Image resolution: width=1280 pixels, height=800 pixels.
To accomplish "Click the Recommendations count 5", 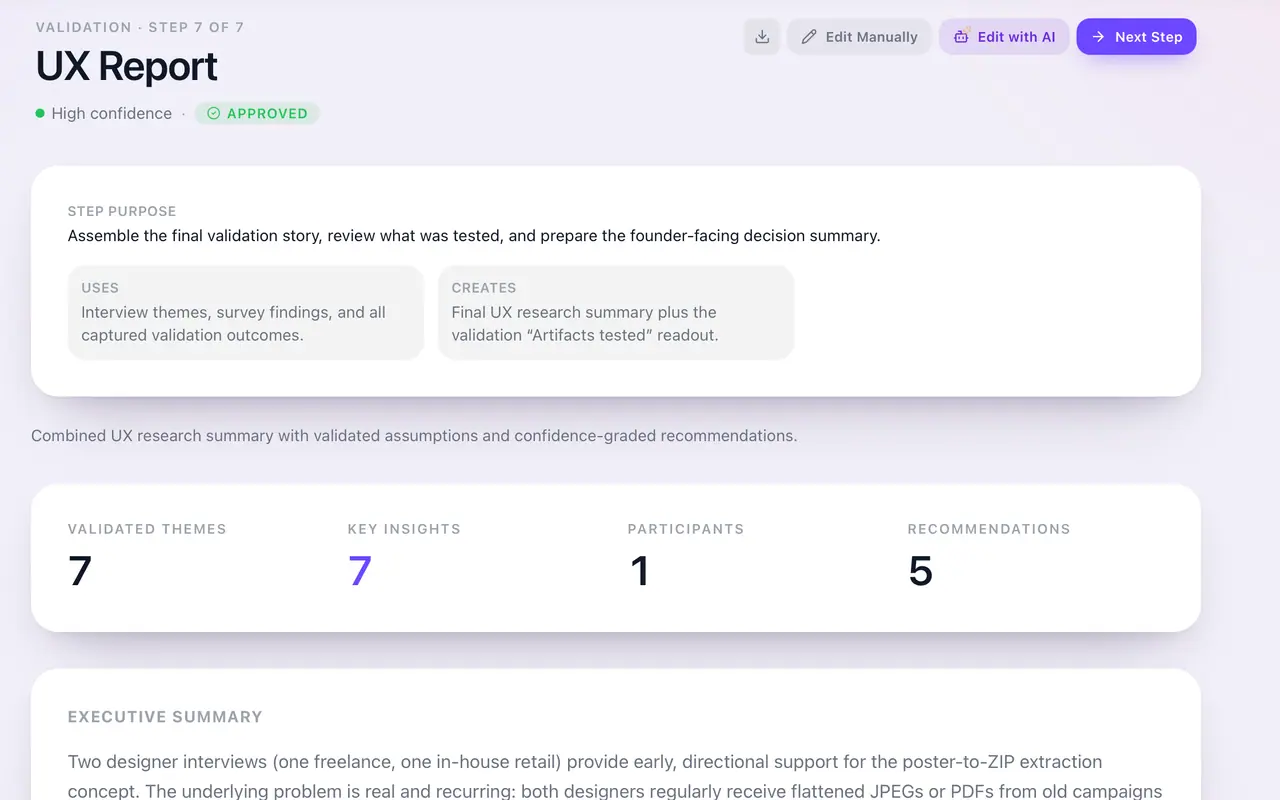I will click(x=920, y=571).
